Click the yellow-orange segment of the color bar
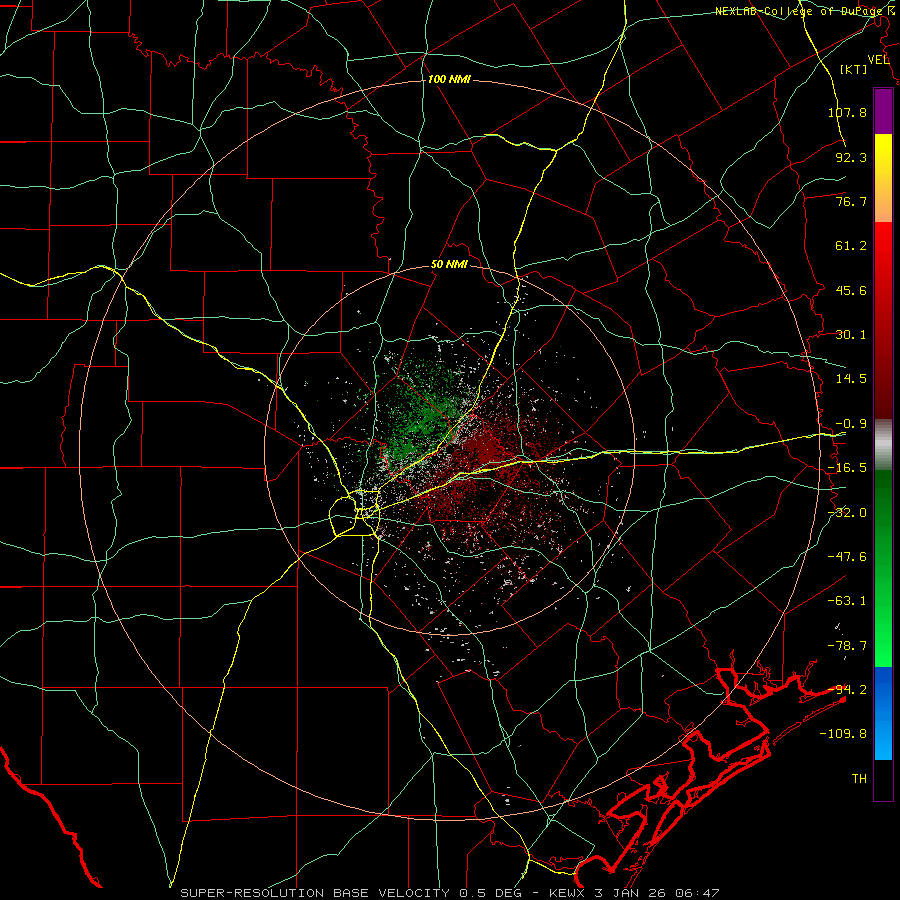This screenshot has height=900, width=900. [x=883, y=178]
